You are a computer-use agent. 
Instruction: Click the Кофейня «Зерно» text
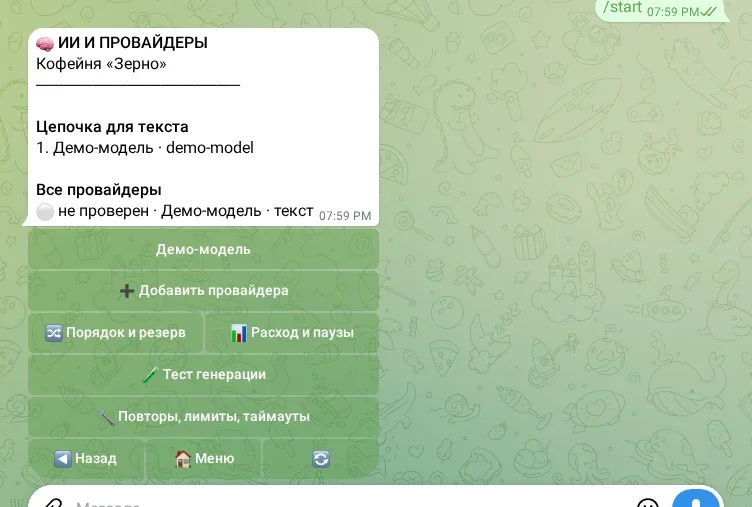[x=101, y=64]
